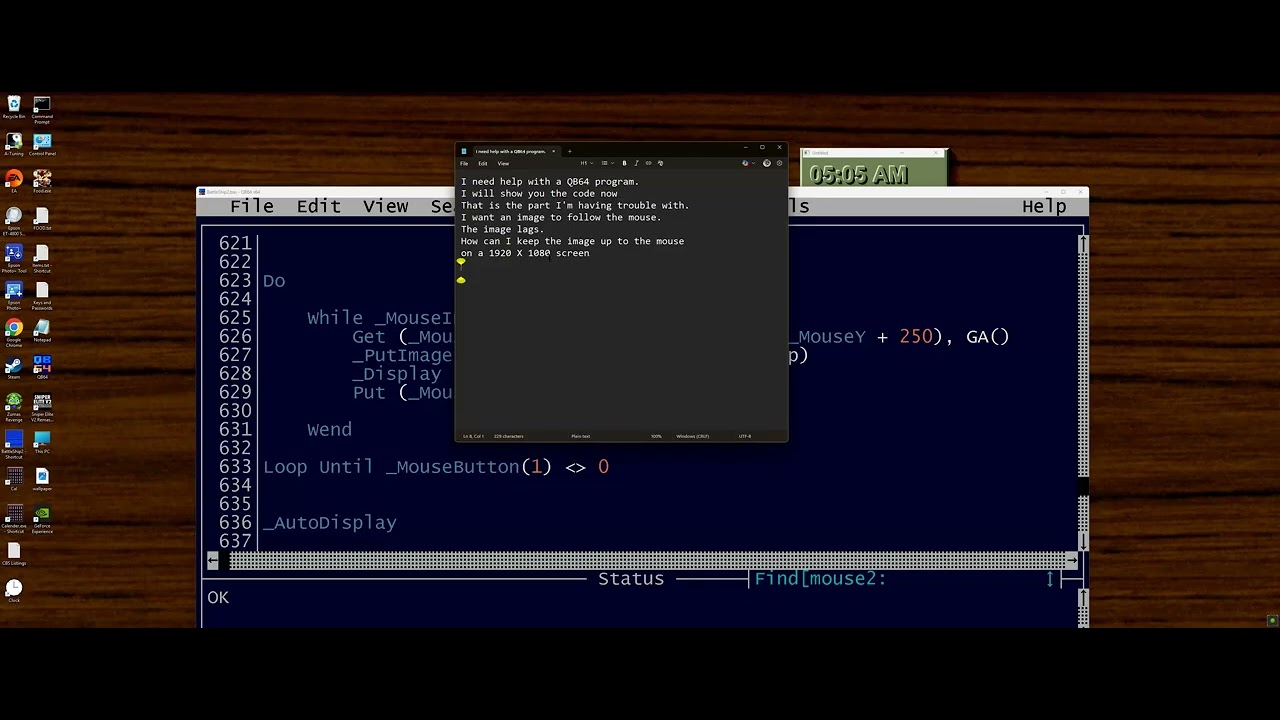The image size is (1280, 720).
Task: Open Keys and Passwords desktop file
Action: [x=42, y=296]
